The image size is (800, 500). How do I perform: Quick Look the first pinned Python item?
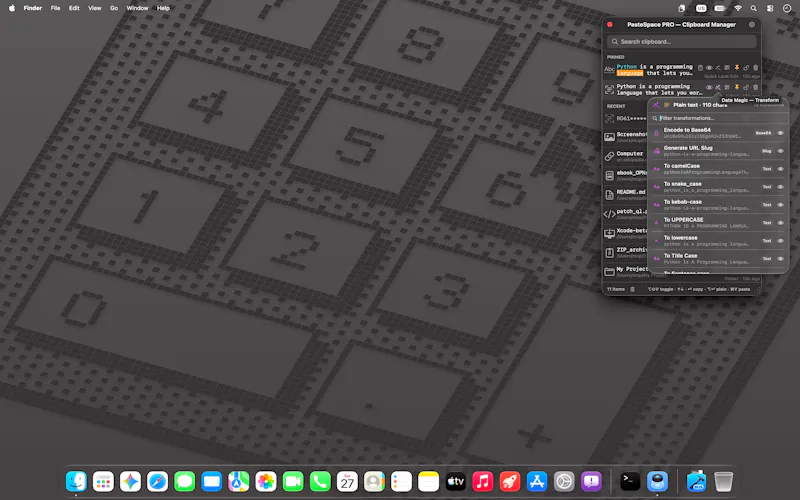pos(709,67)
